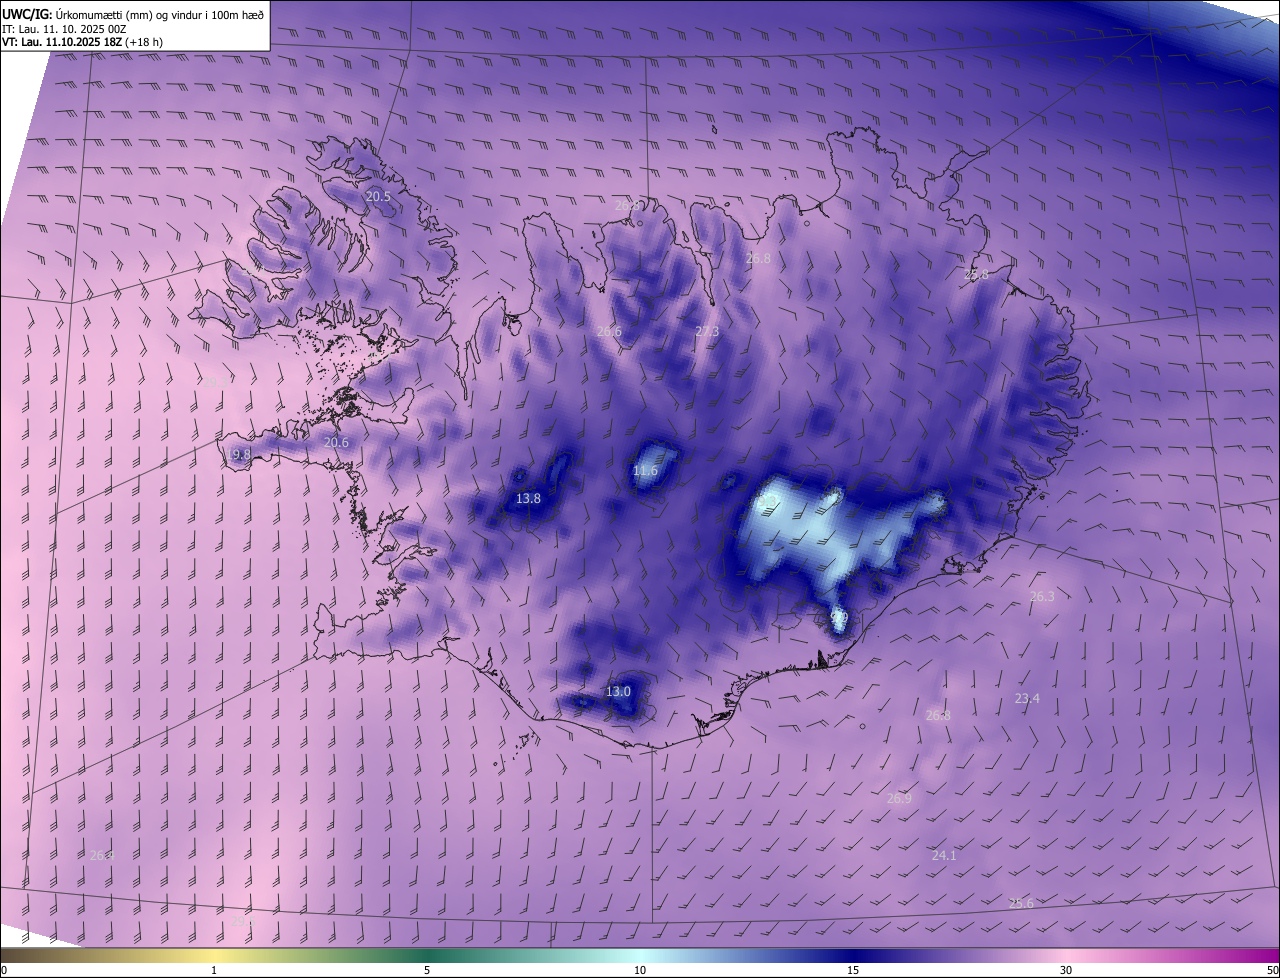This screenshot has height=978, width=1280.
Task: Click the 20.6 value on the map
Action: [336, 443]
